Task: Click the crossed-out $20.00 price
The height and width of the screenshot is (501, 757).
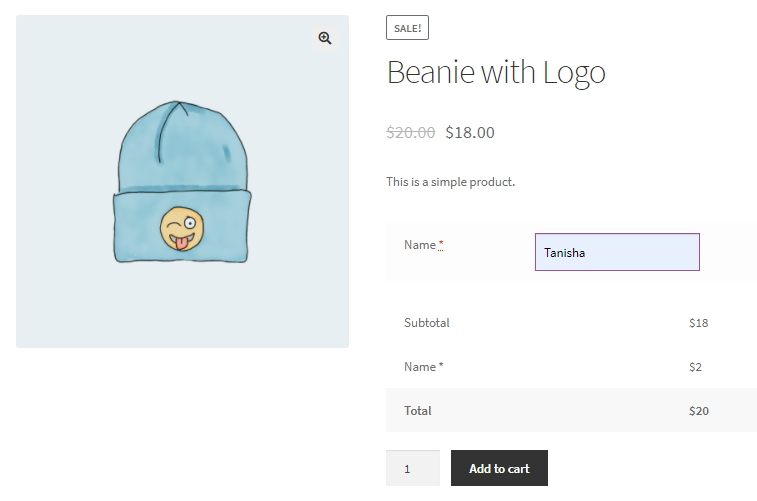Action: point(410,132)
